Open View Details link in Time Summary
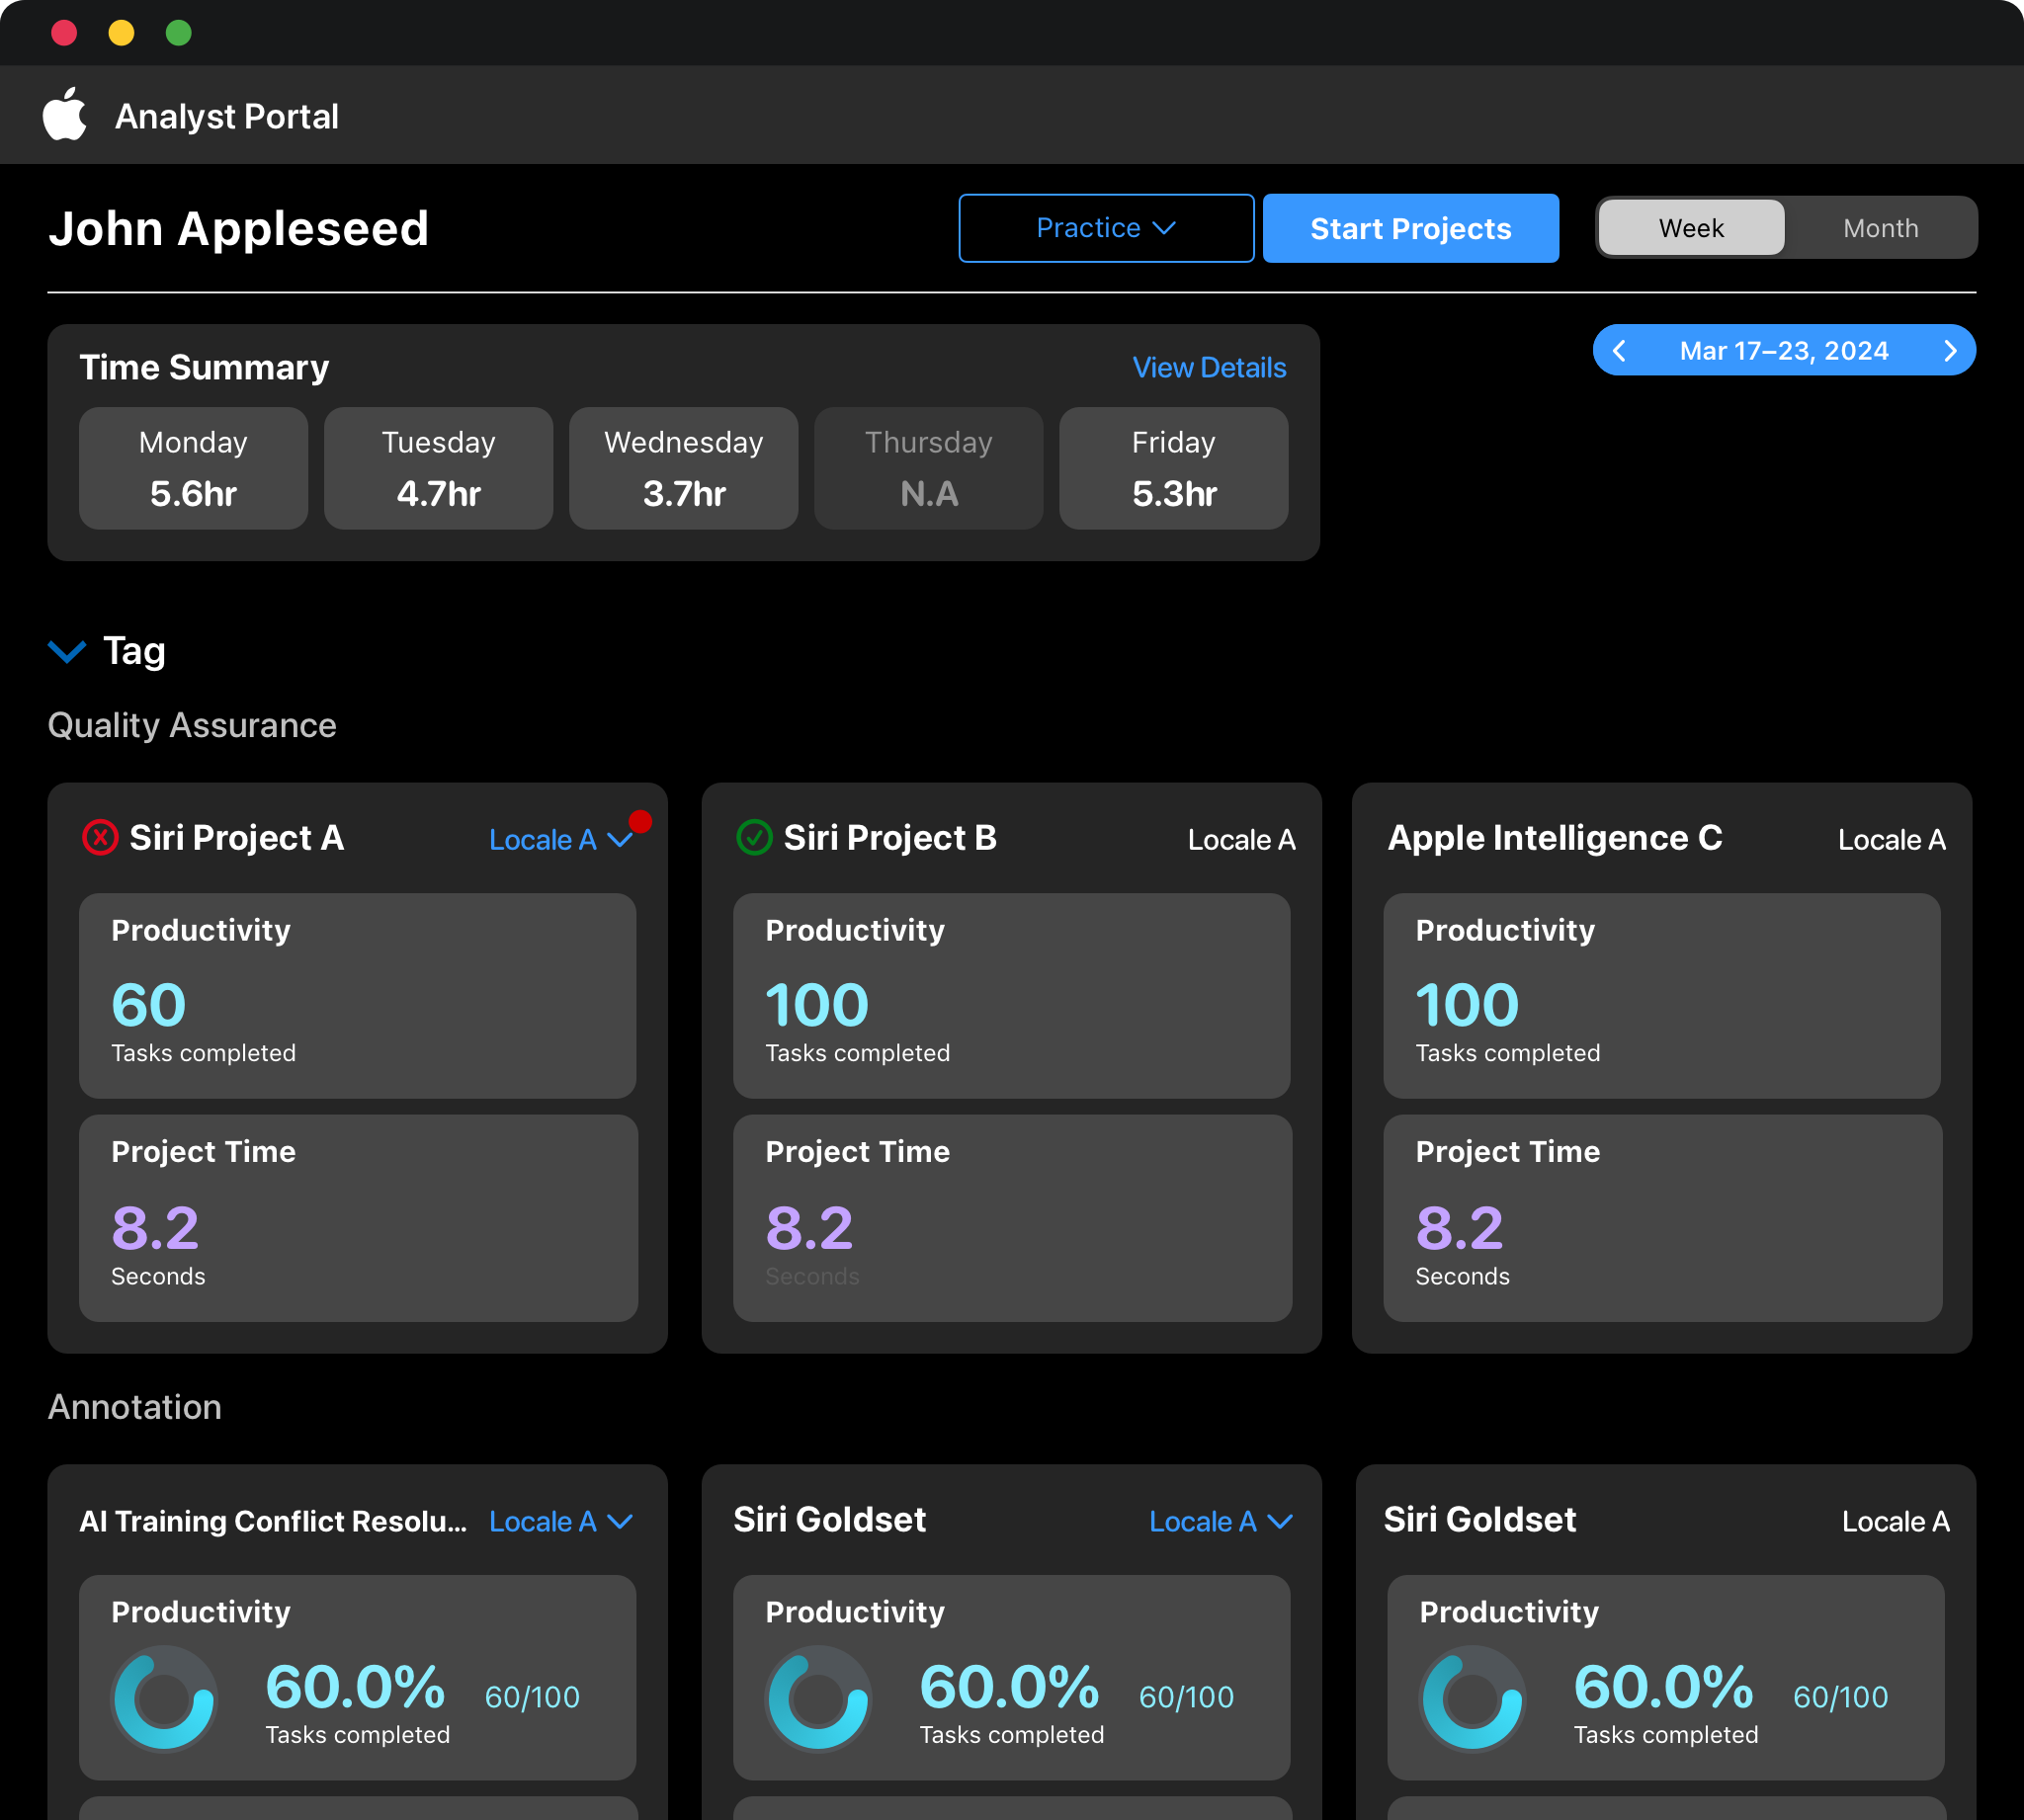Viewport: 2024px width, 1820px height. [1209, 368]
